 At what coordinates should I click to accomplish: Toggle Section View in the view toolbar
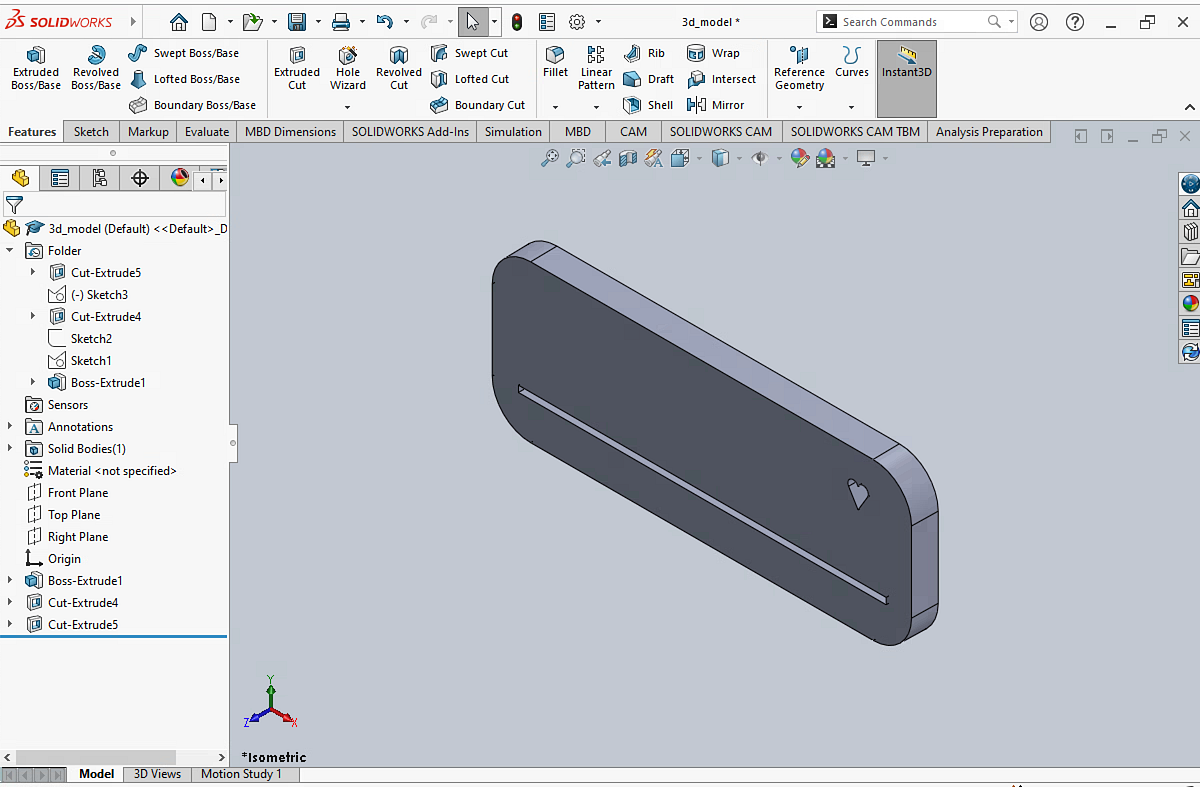click(628, 158)
